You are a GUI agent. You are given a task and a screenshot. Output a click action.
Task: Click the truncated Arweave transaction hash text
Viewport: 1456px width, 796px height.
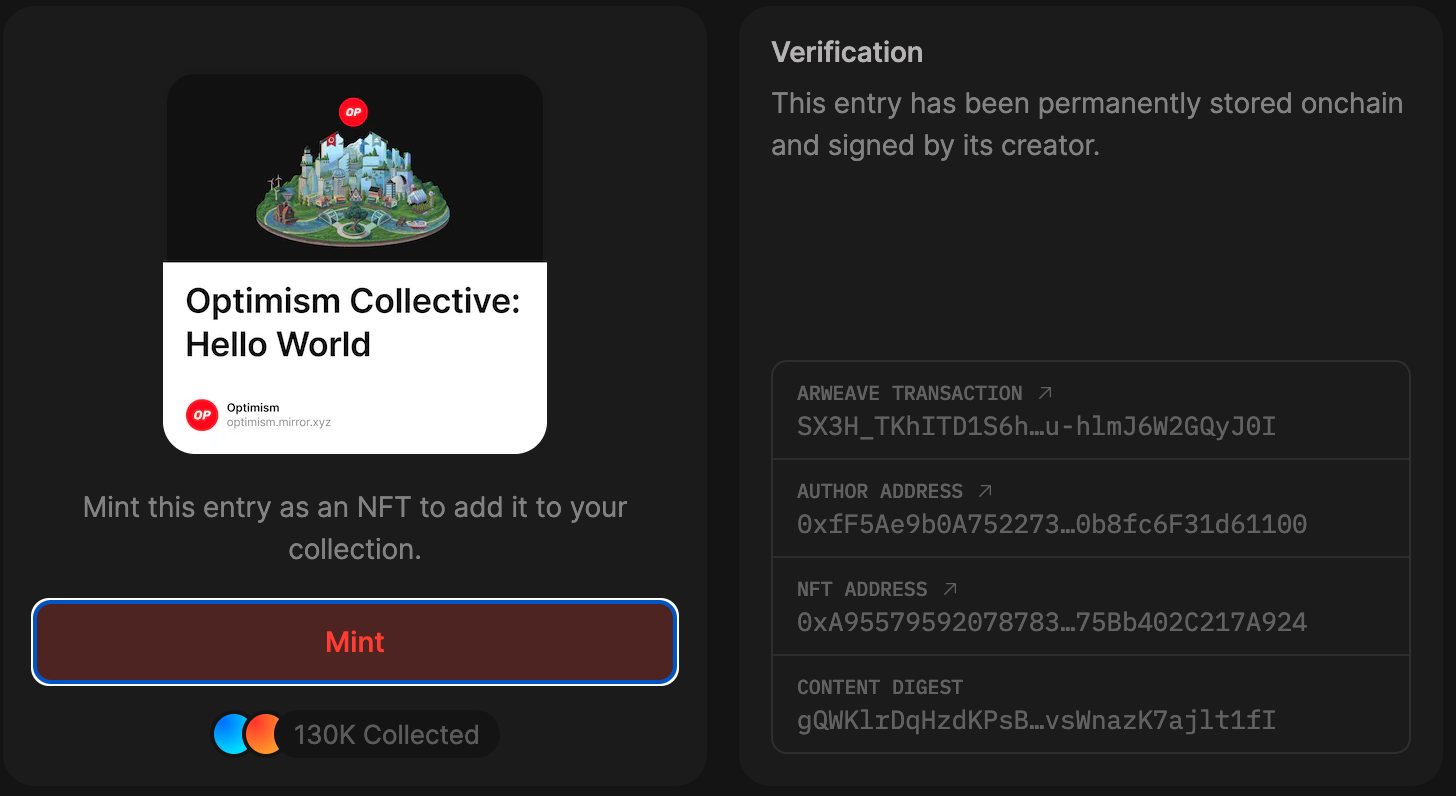(1034, 426)
